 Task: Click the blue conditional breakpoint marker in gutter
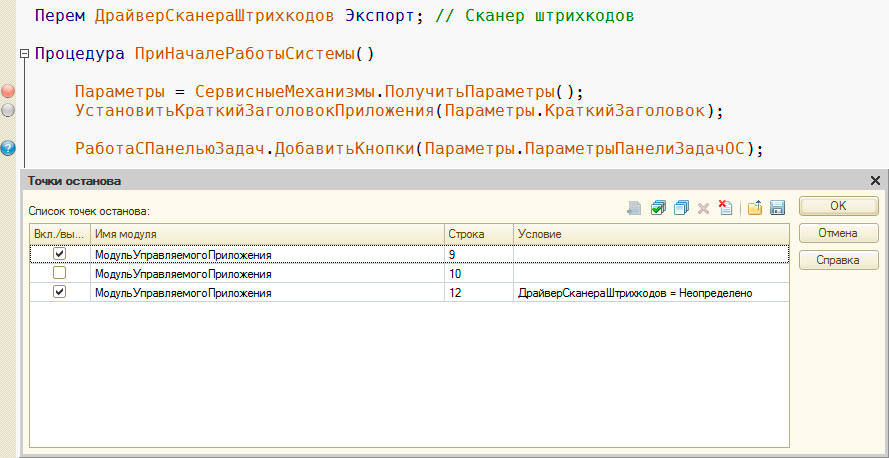pyautogui.click(x=8, y=149)
